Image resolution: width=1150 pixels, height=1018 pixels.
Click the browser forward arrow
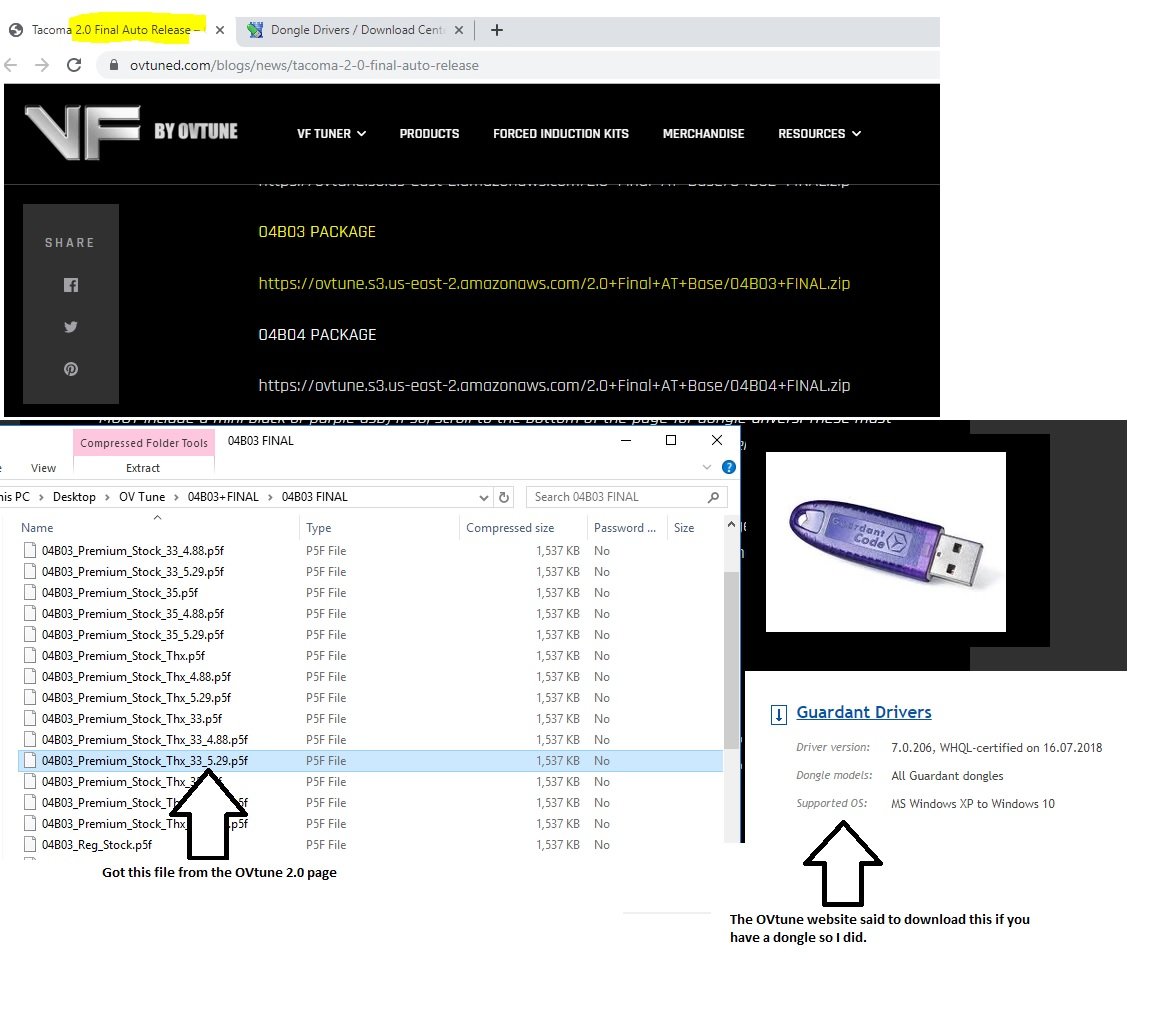coord(42,65)
